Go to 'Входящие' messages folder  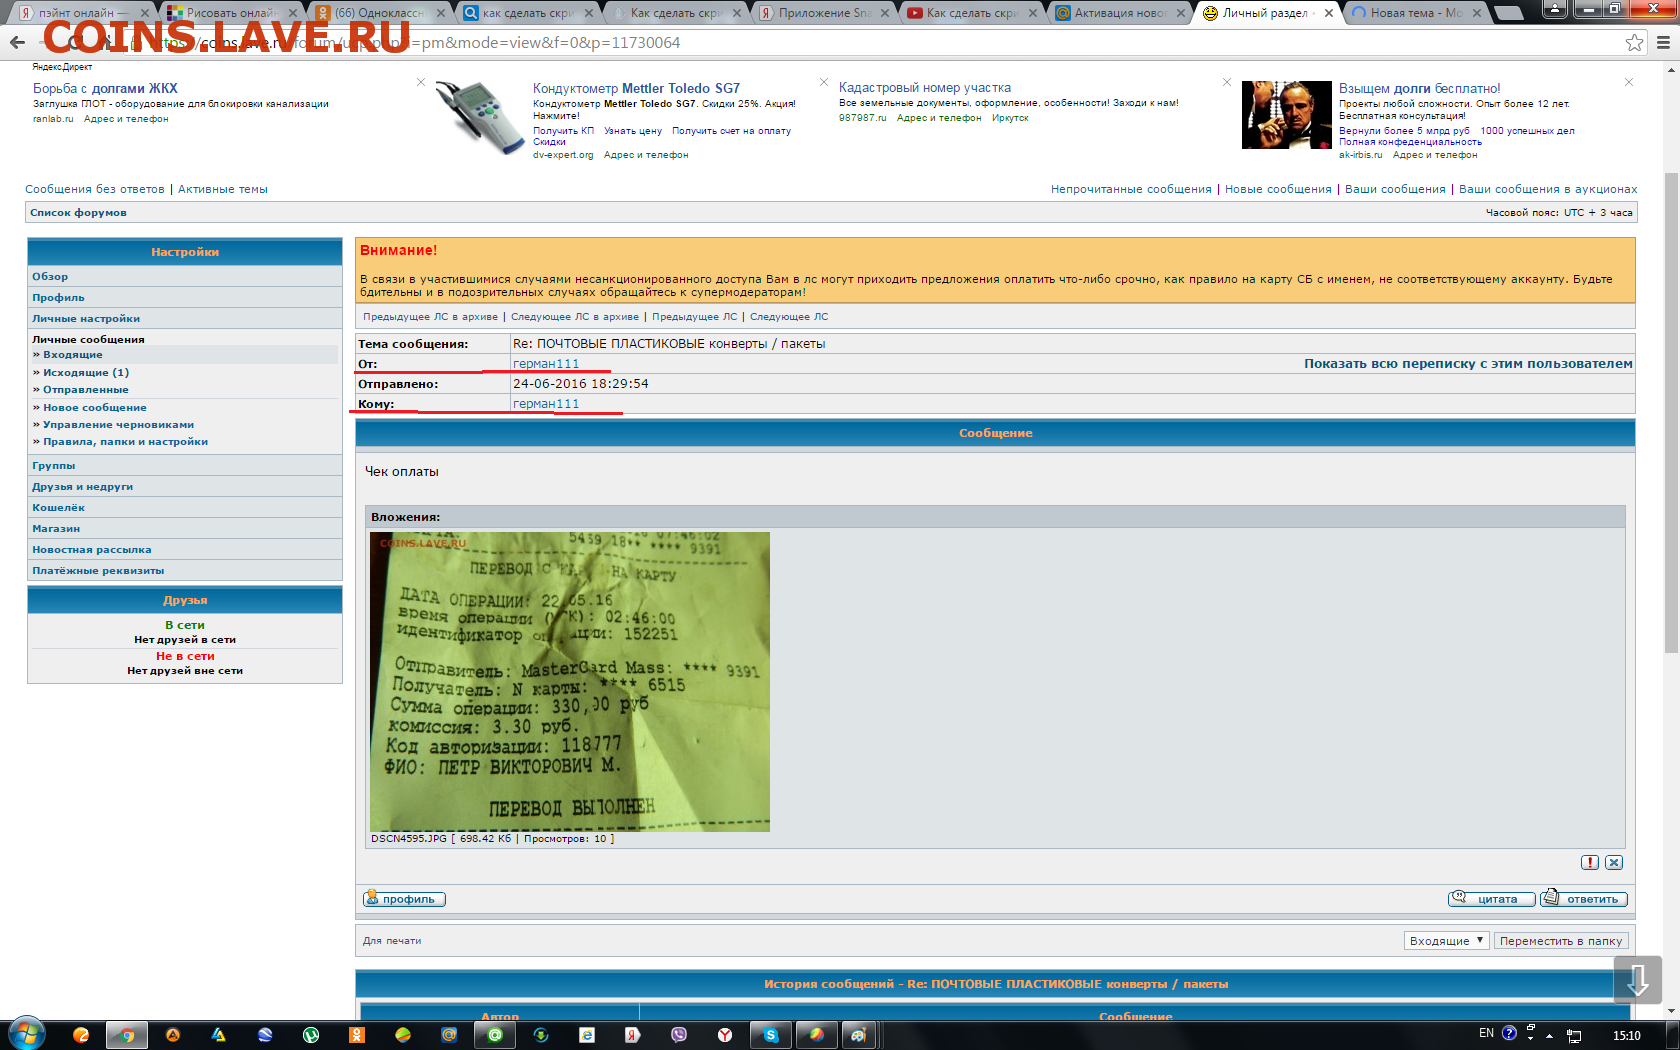[72, 355]
